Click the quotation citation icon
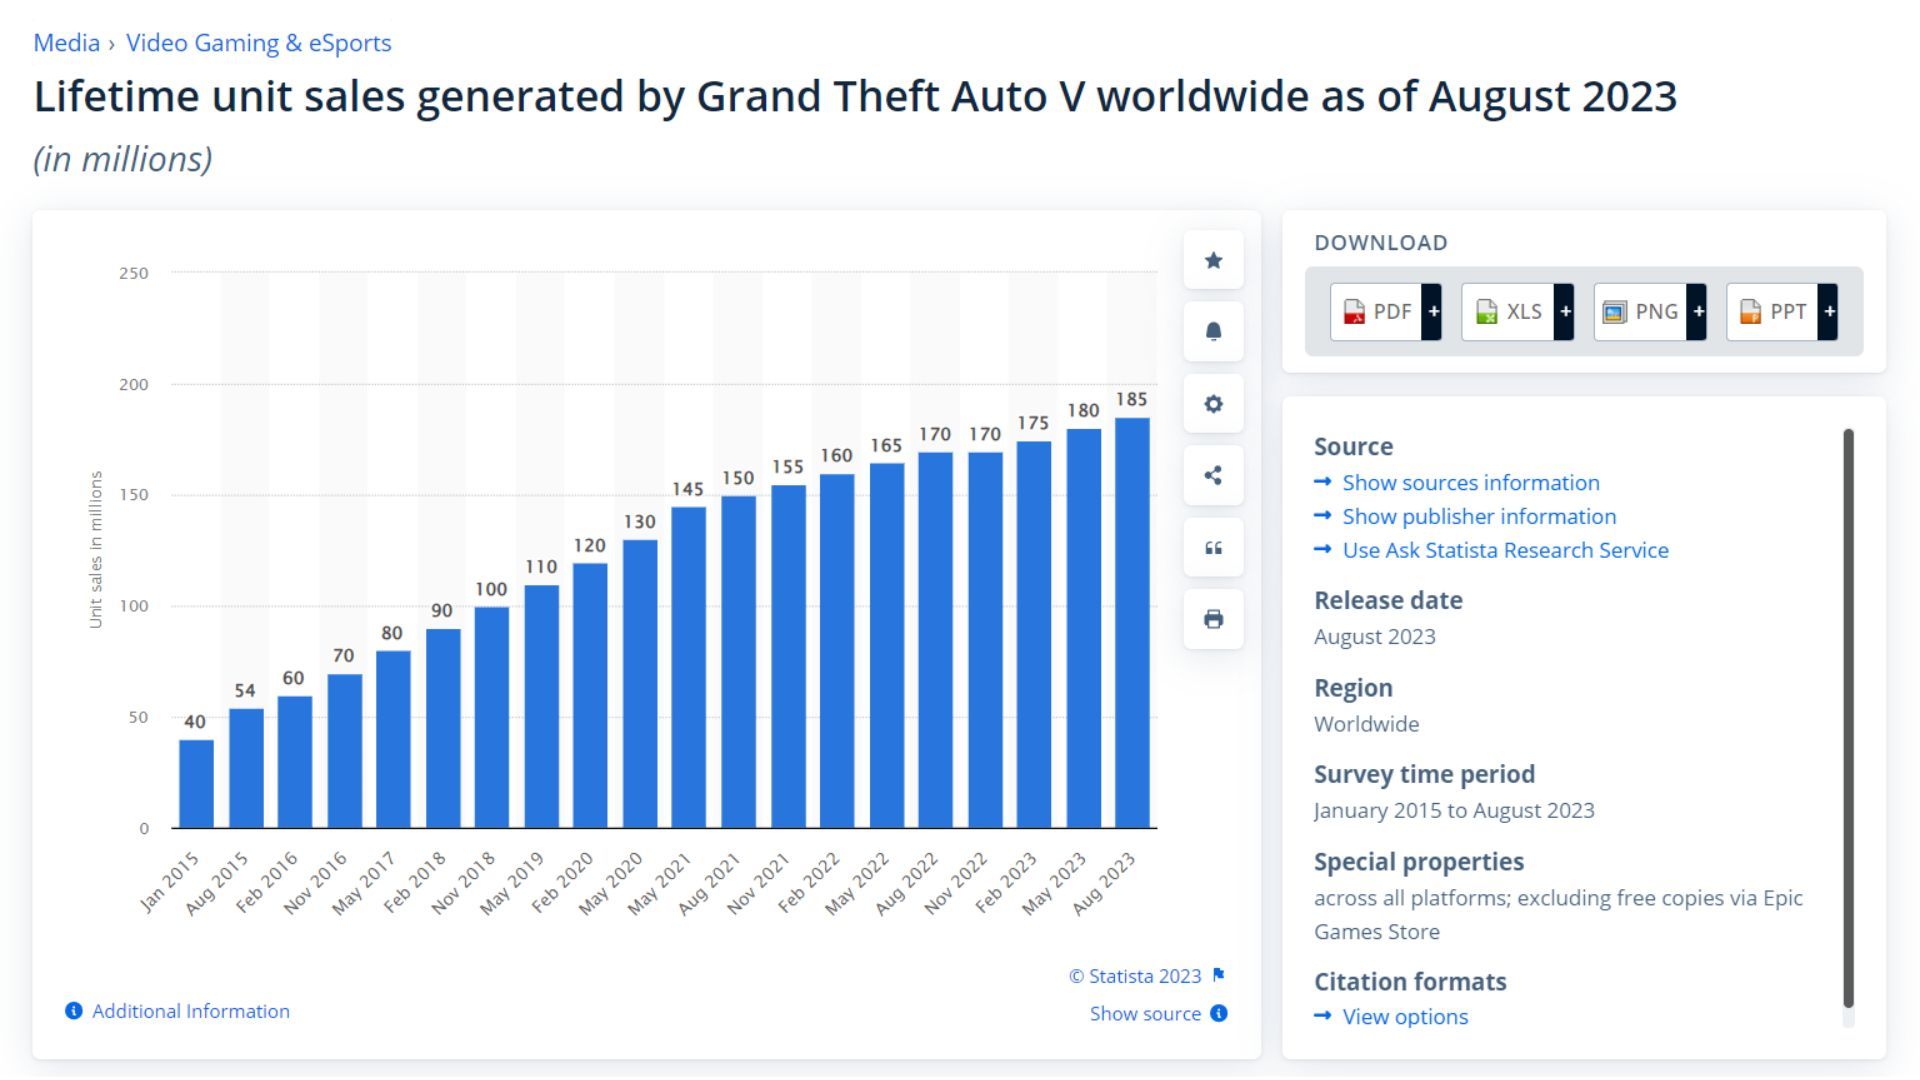 coord(1213,548)
